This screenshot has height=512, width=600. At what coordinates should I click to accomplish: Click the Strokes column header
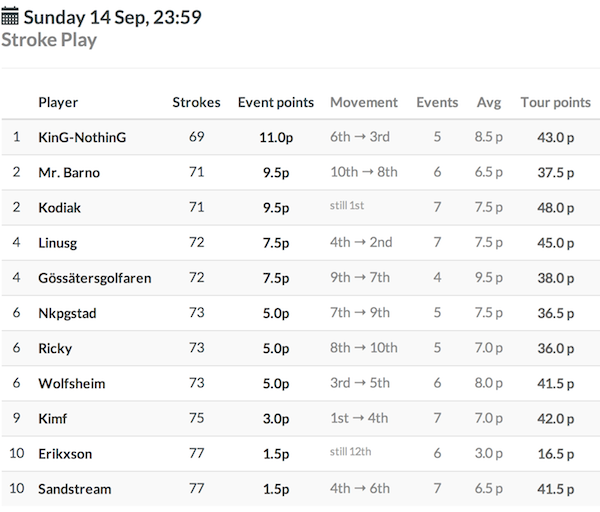[x=196, y=102]
